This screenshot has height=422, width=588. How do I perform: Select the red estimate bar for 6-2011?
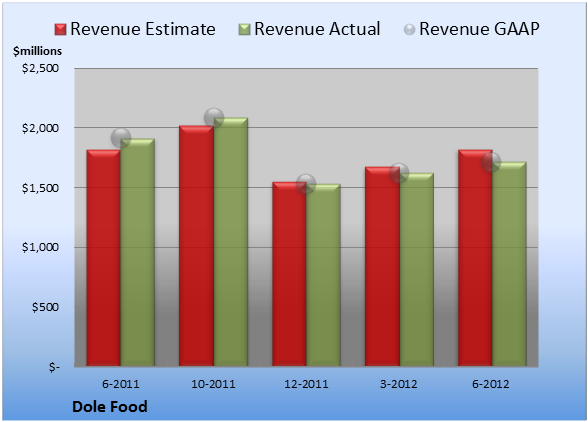click(x=104, y=258)
